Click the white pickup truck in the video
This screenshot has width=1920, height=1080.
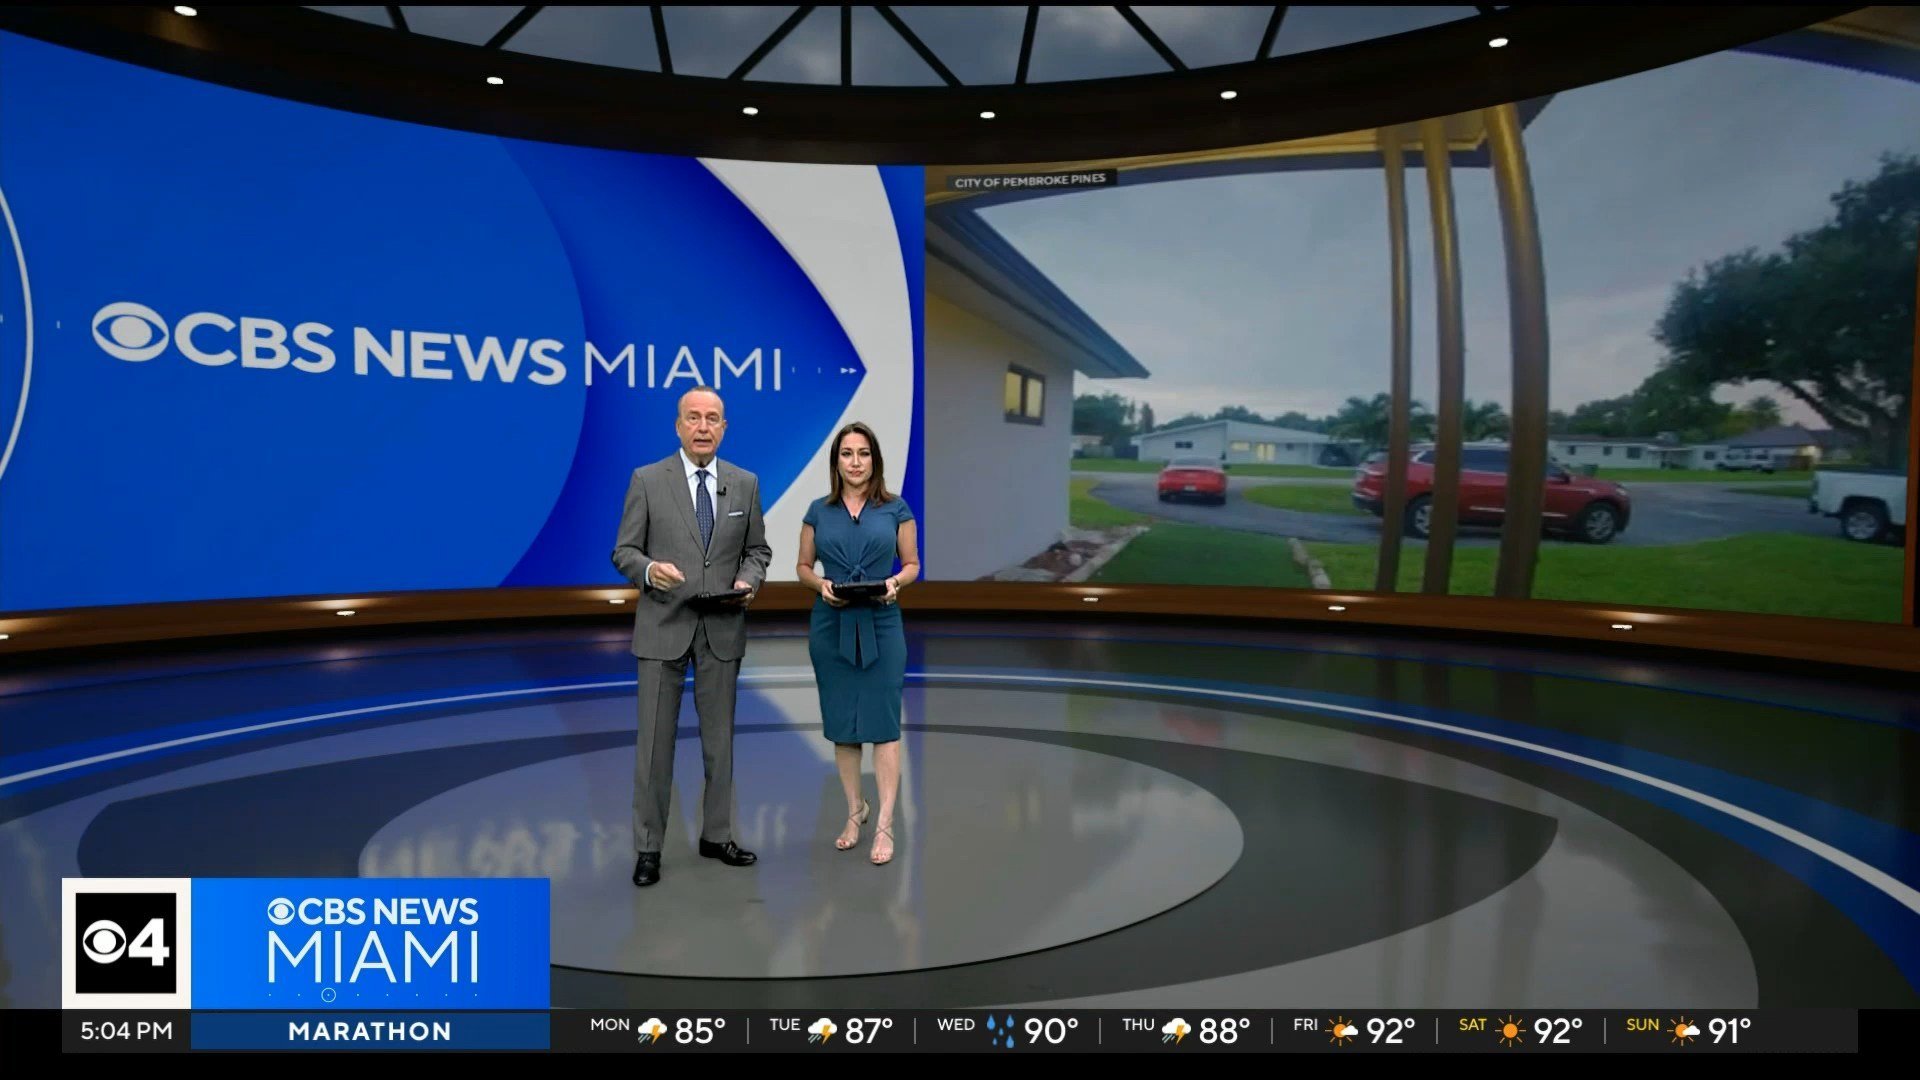click(1859, 503)
